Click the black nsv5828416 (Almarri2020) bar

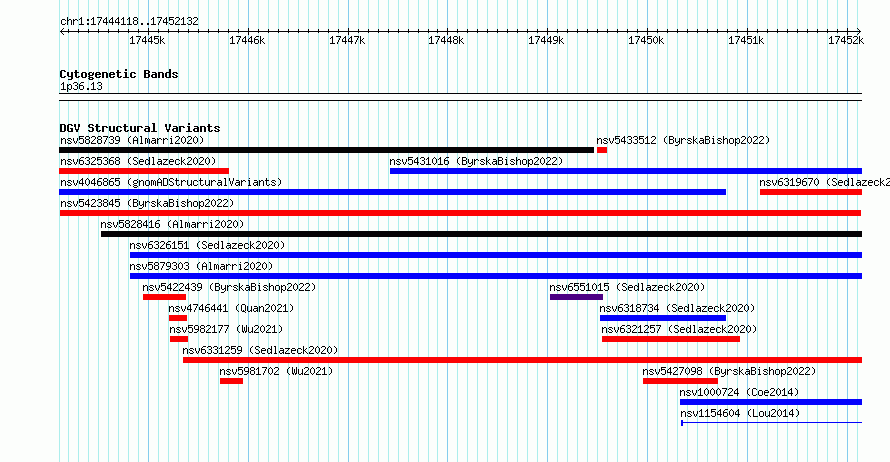(481, 234)
